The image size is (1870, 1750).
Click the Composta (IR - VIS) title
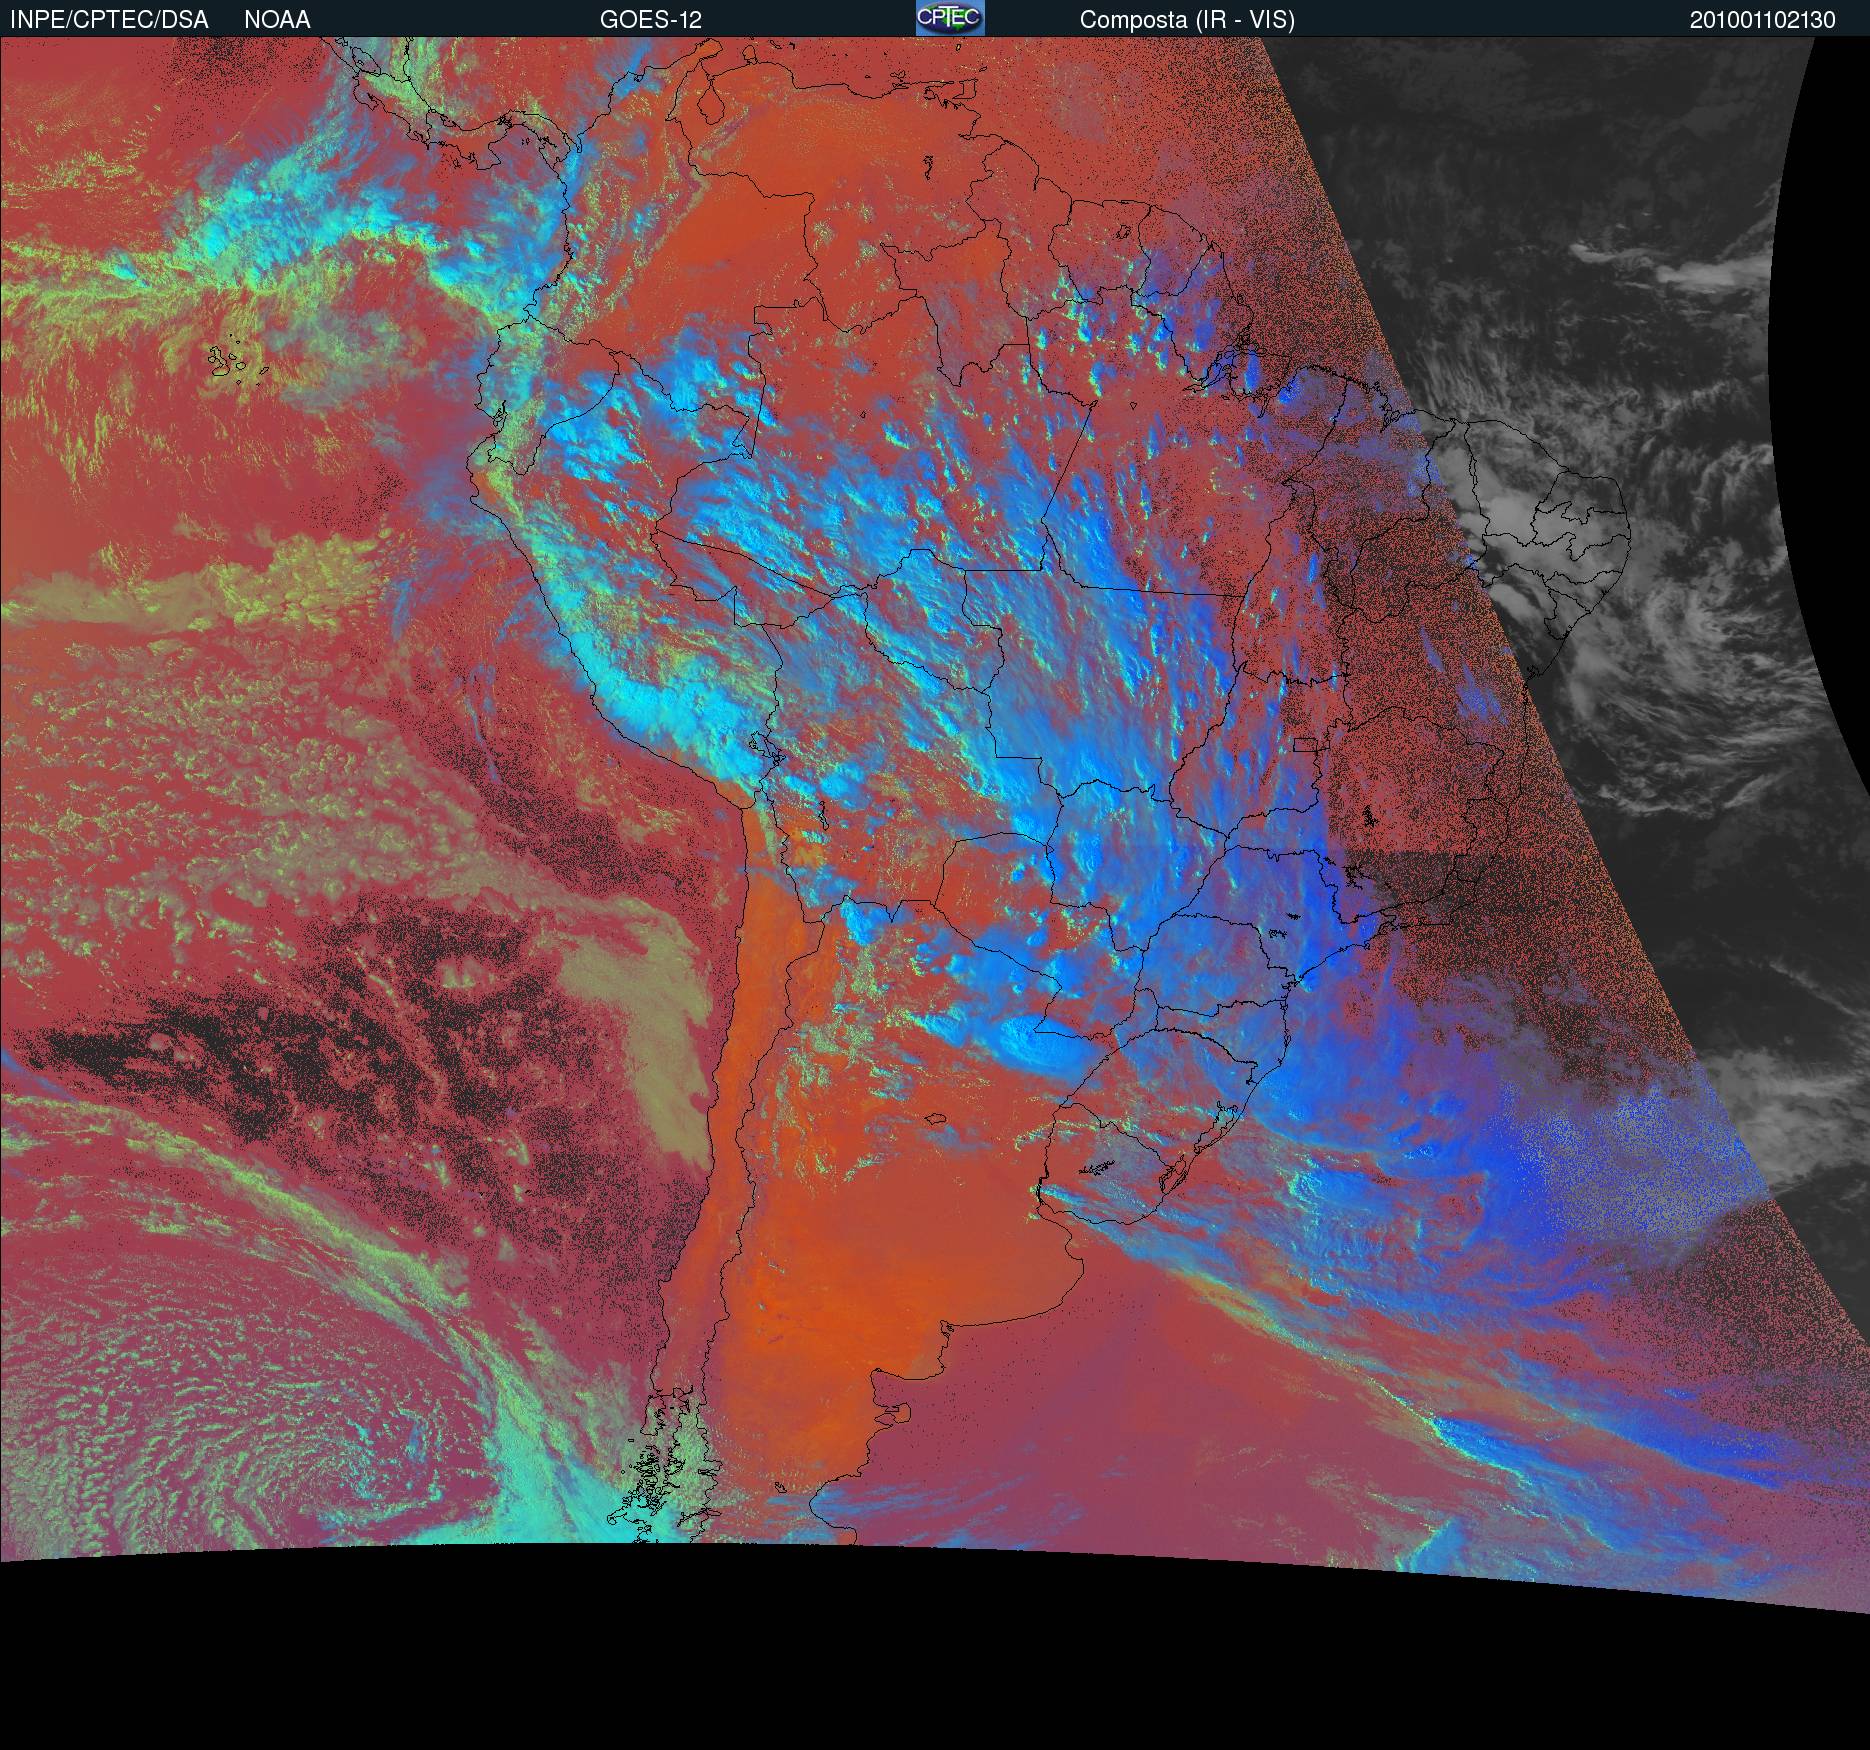click(x=1187, y=20)
